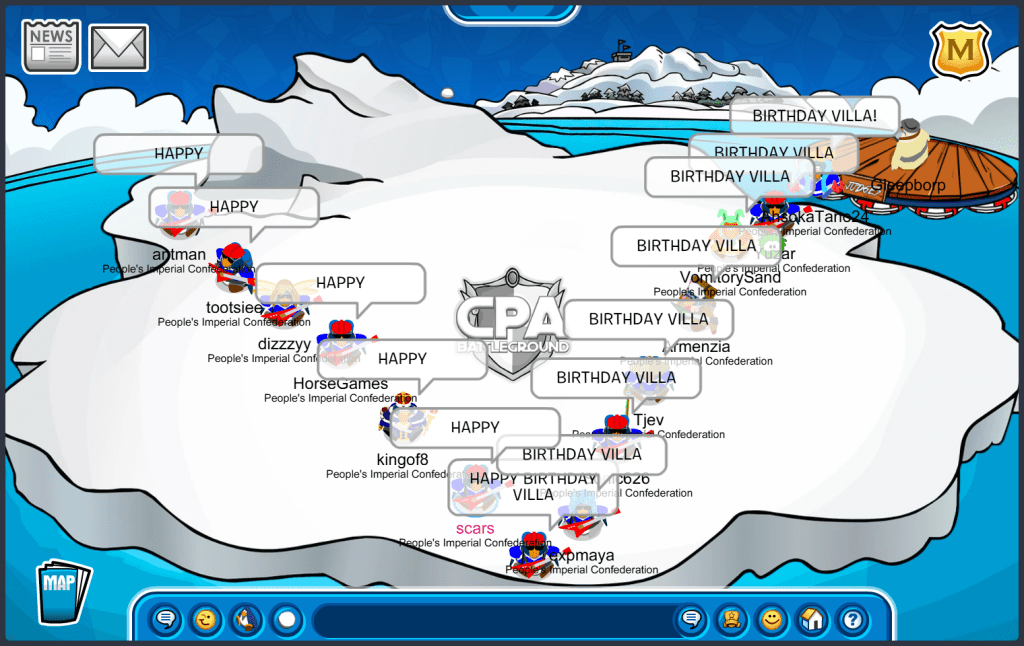
Task: Open safe chat messages speech bubble
Action: point(166,620)
